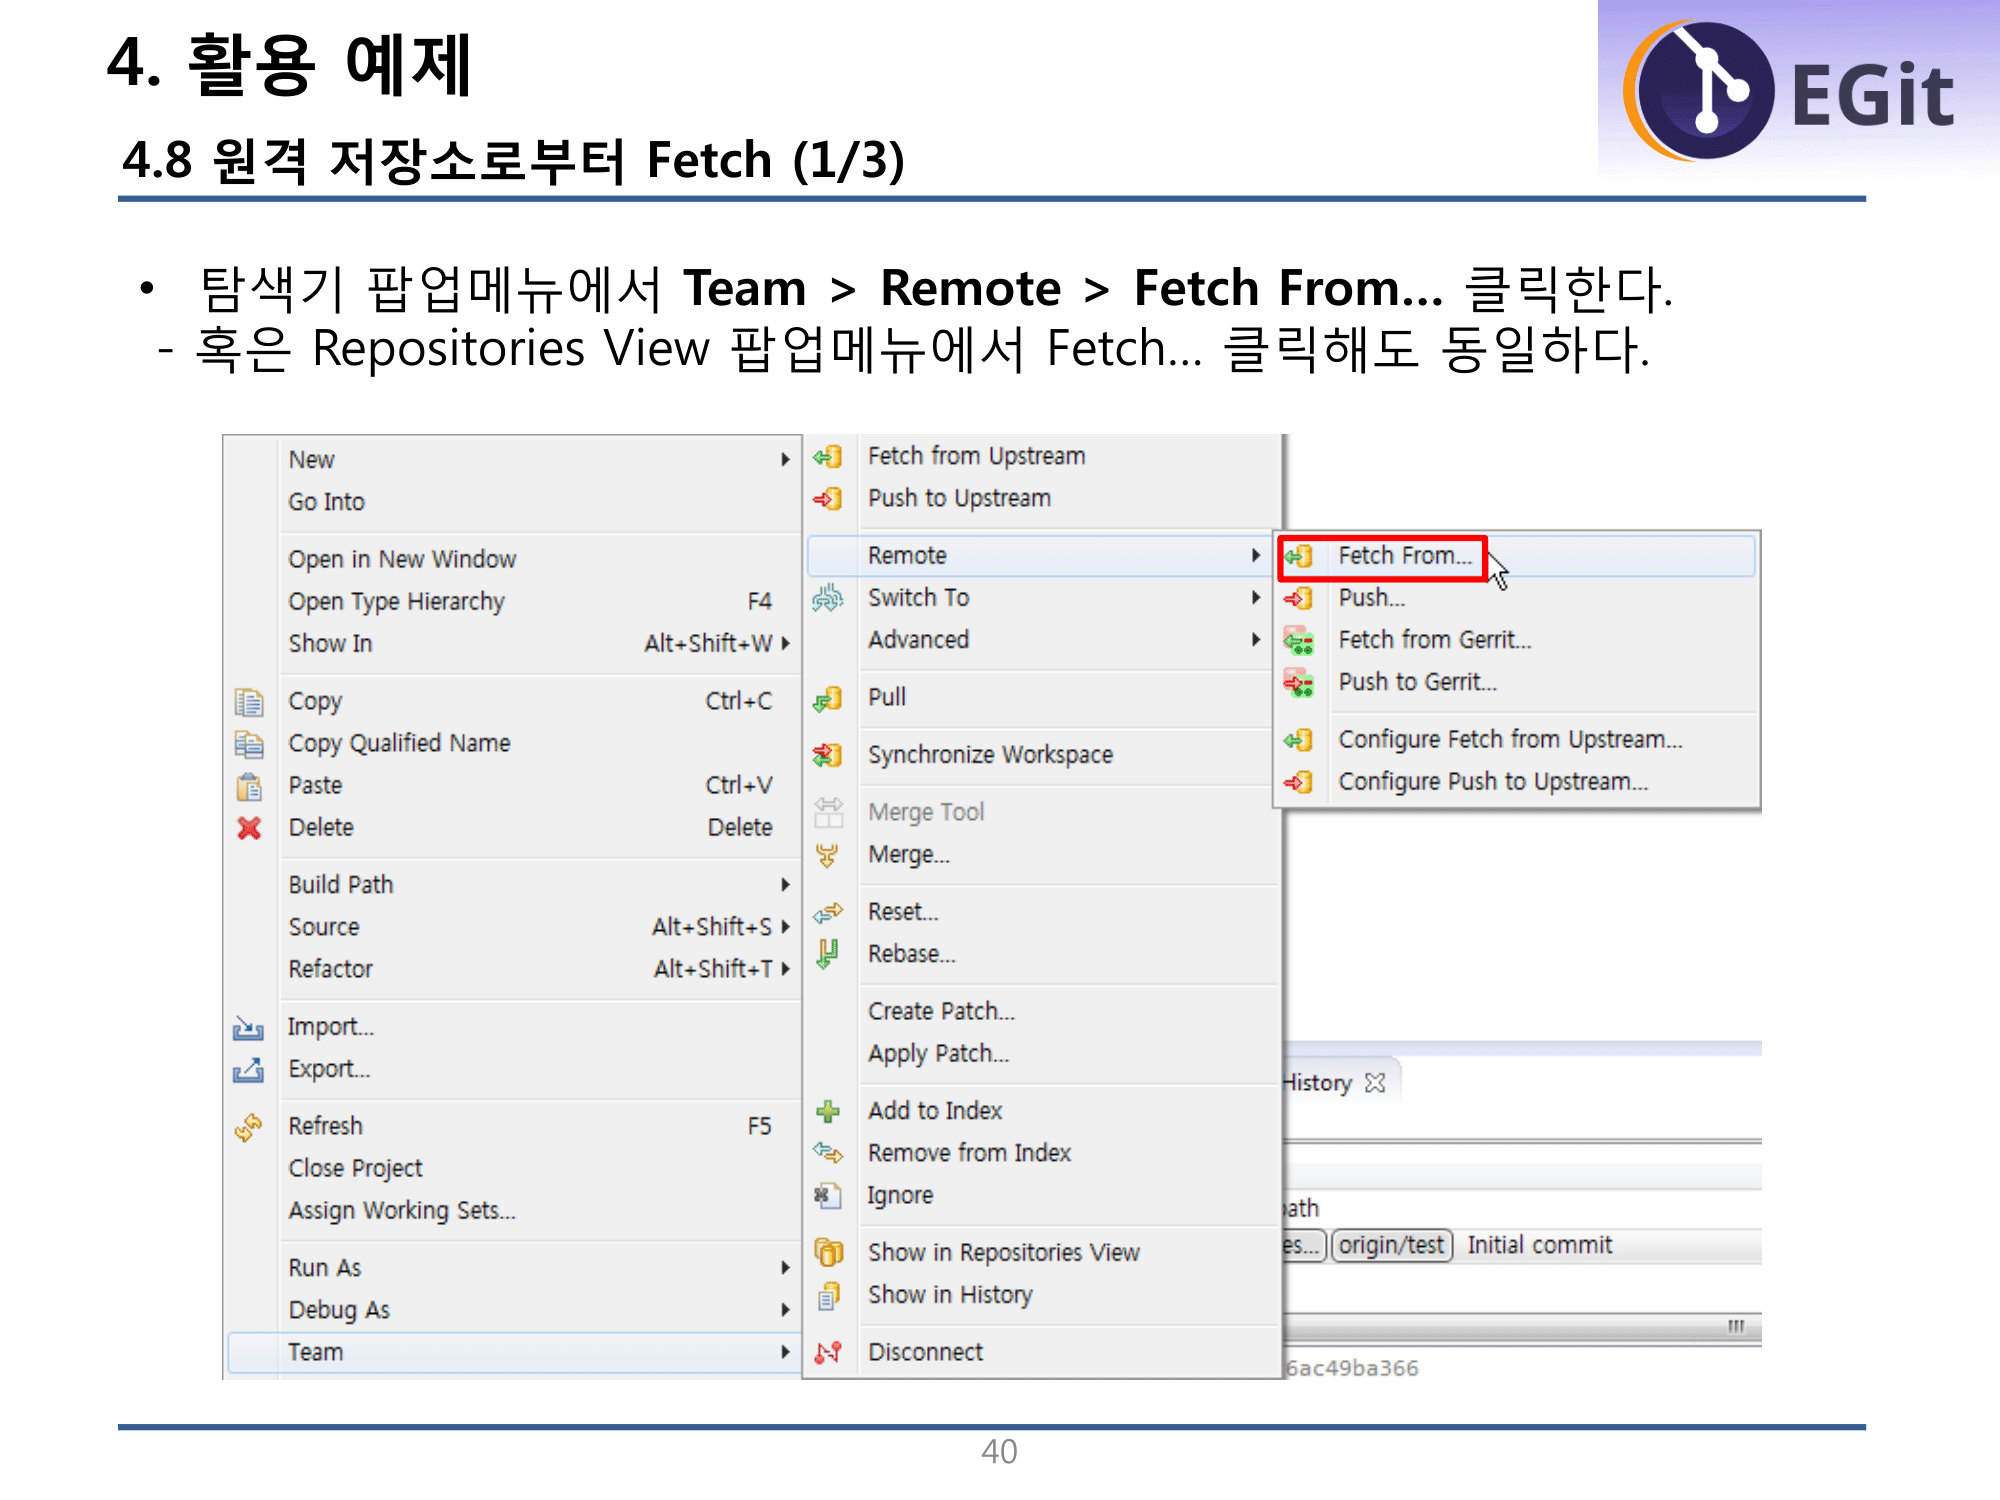Expand the Switch To submenu arrow

[1256, 598]
